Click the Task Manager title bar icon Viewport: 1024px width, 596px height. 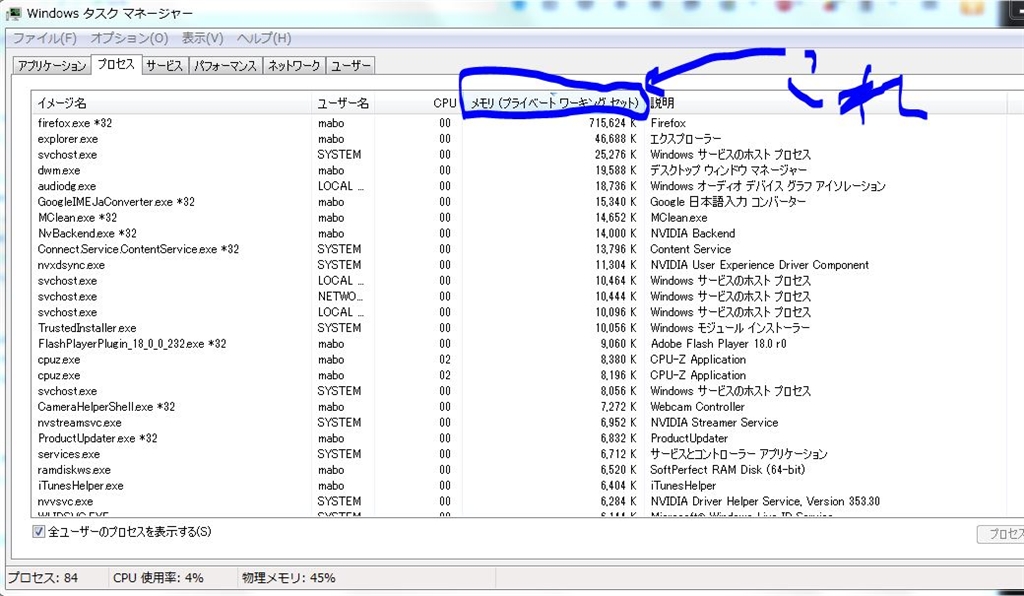click(x=12, y=12)
